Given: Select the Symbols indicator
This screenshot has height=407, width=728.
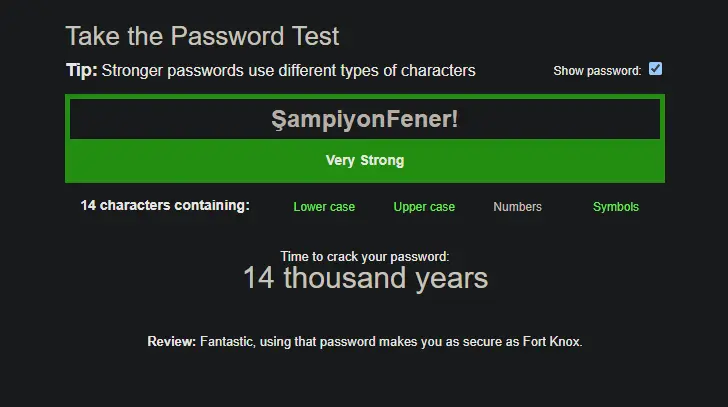Looking at the screenshot, I should [x=616, y=207].
